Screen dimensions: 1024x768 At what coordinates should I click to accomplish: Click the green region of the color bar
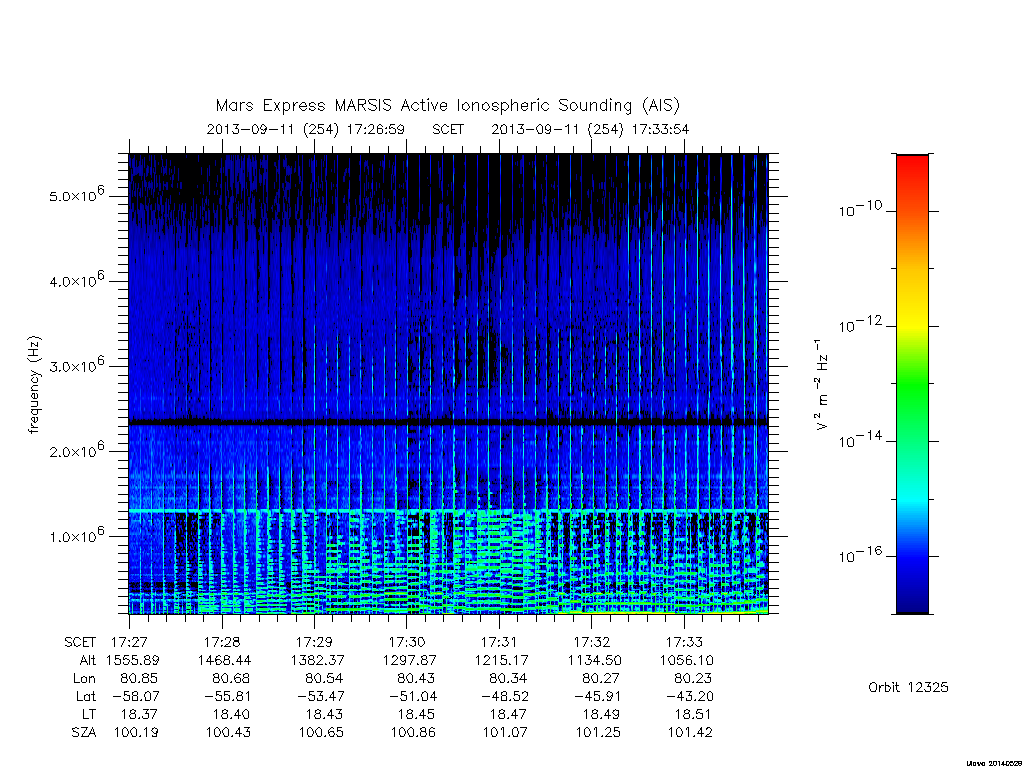point(912,385)
